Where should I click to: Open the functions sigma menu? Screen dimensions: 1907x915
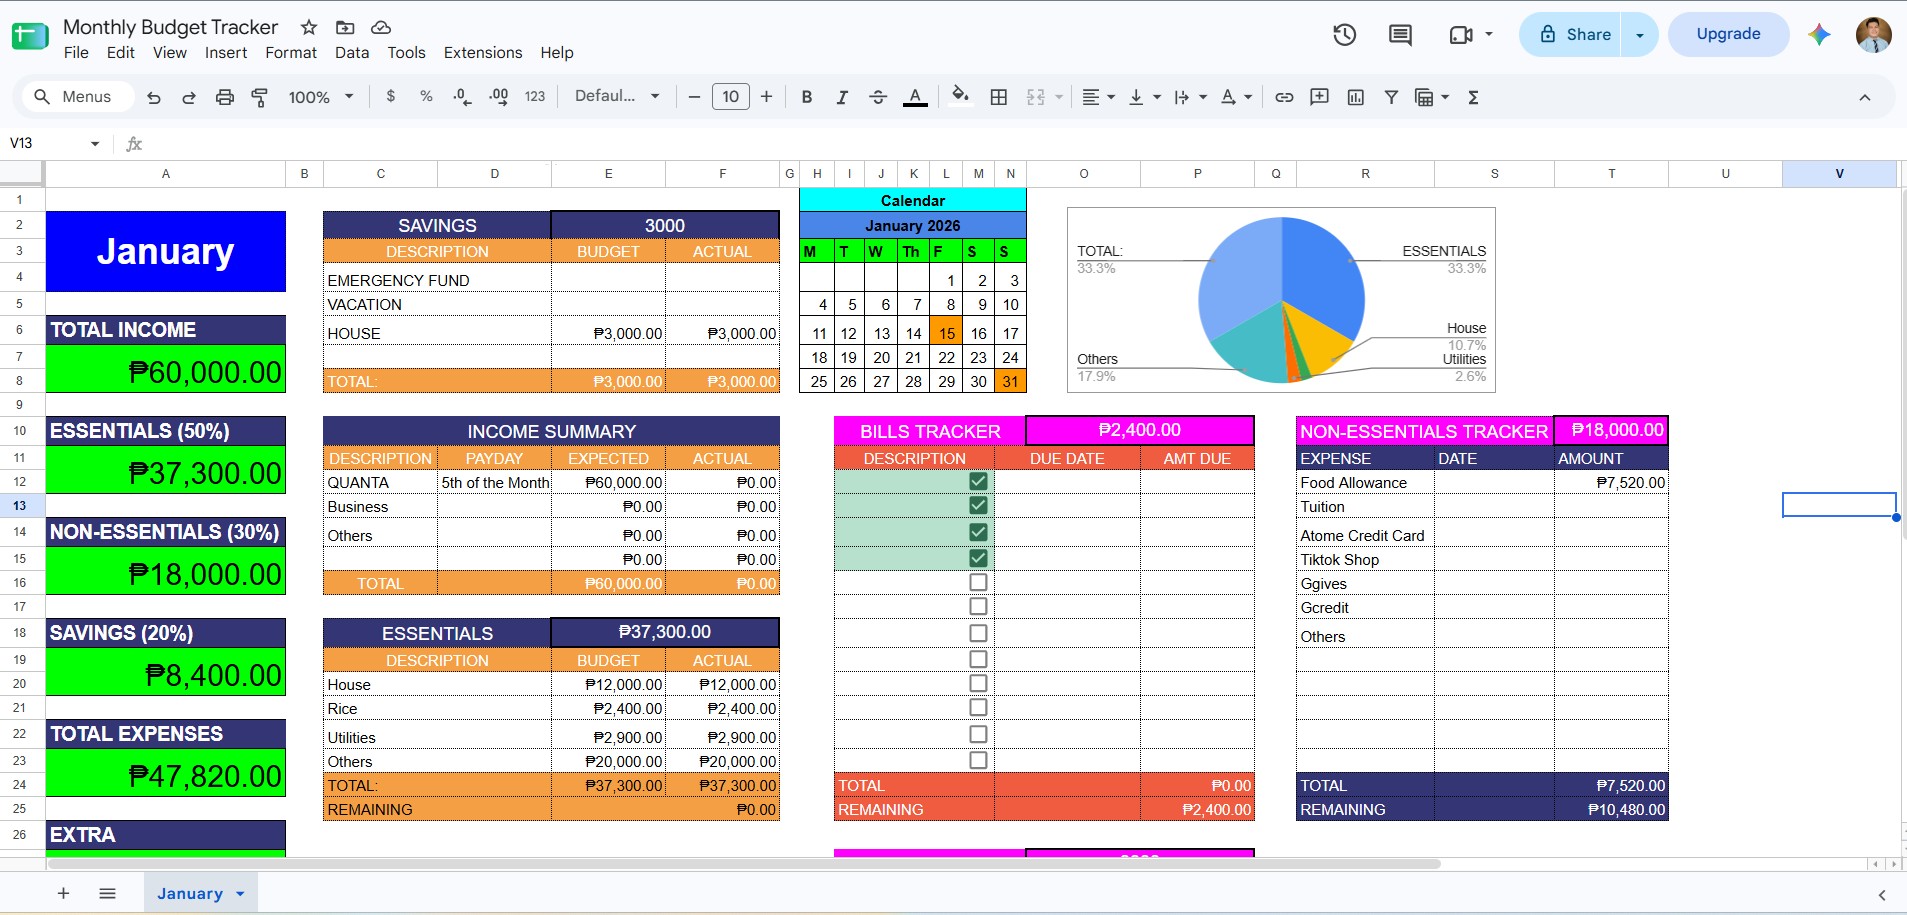1473,97
